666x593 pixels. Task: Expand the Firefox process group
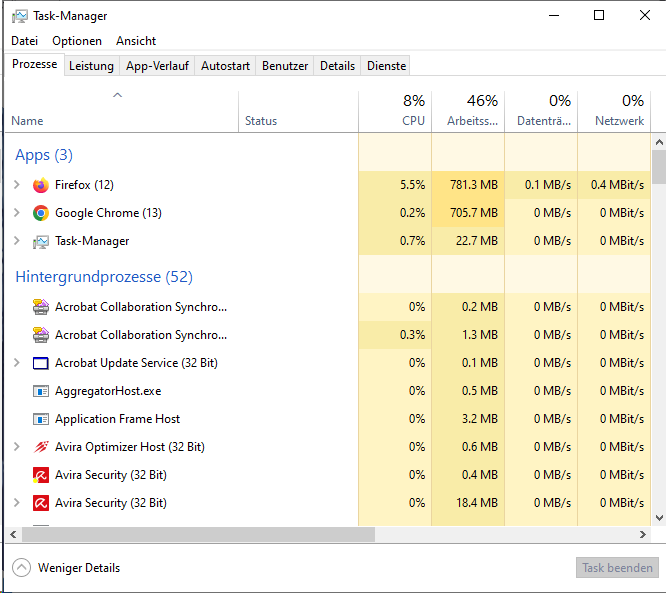tap(16, 185)
